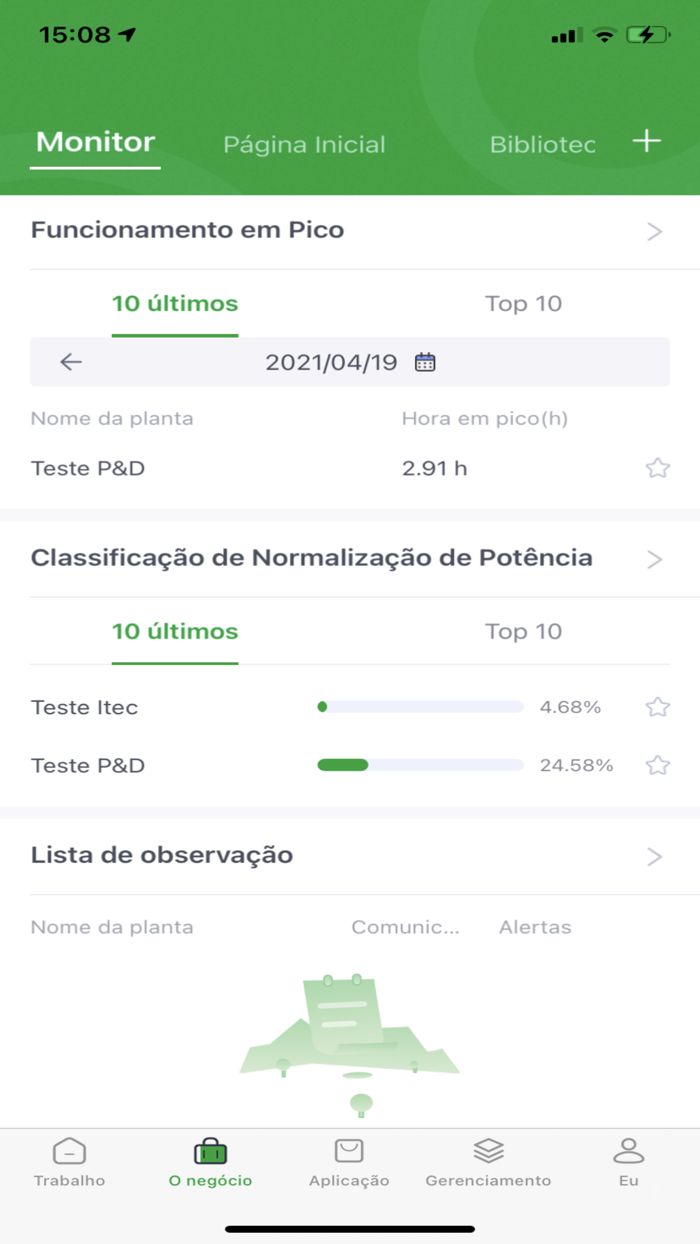Select 10 últimos in the normalization section
The width and height of the screenshot is (700, 1244).
tap(174, 632)
